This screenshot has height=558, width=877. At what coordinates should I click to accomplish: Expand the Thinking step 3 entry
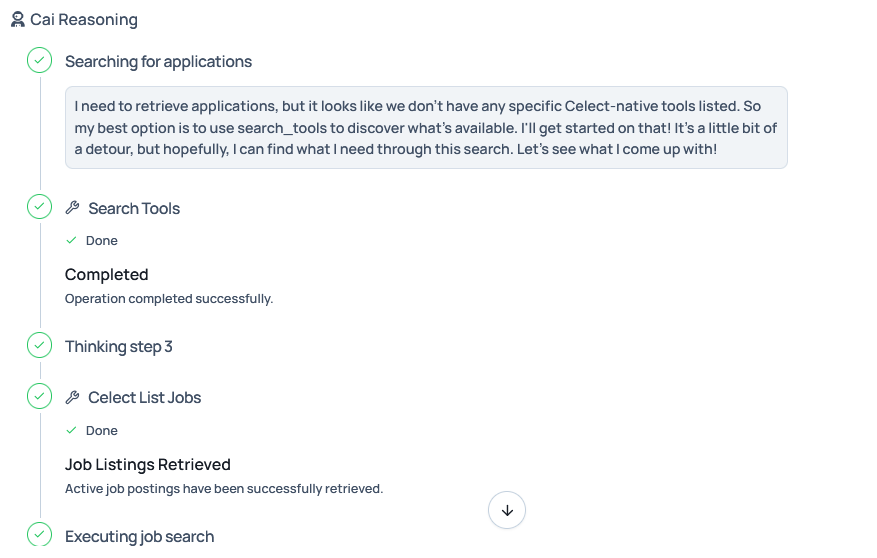pos(119,347)
